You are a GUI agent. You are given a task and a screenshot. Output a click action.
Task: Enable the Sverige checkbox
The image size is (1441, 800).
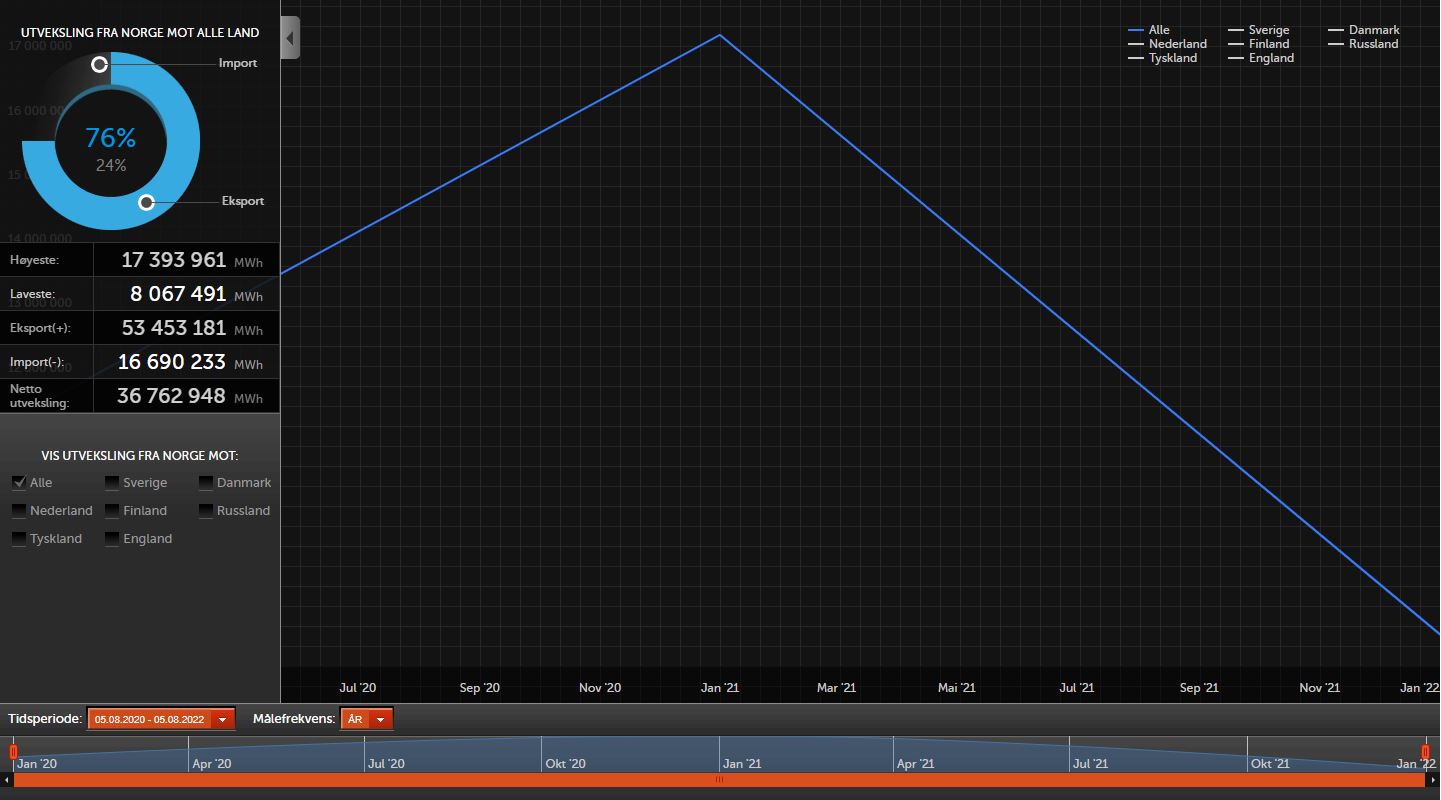pos(112,483)
